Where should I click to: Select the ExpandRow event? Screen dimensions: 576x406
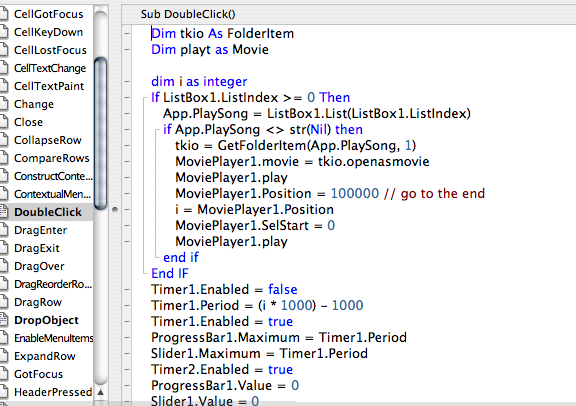tap(45, 356)
